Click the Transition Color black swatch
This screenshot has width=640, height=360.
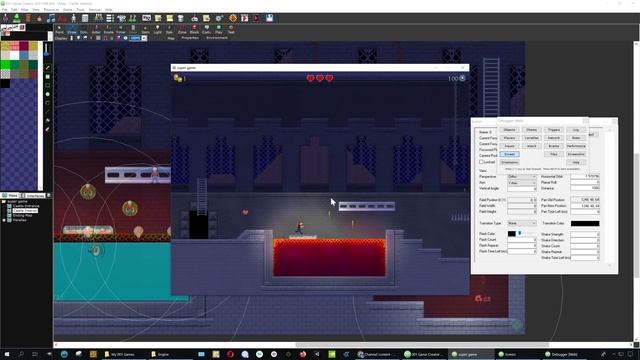tap(585, 223)
